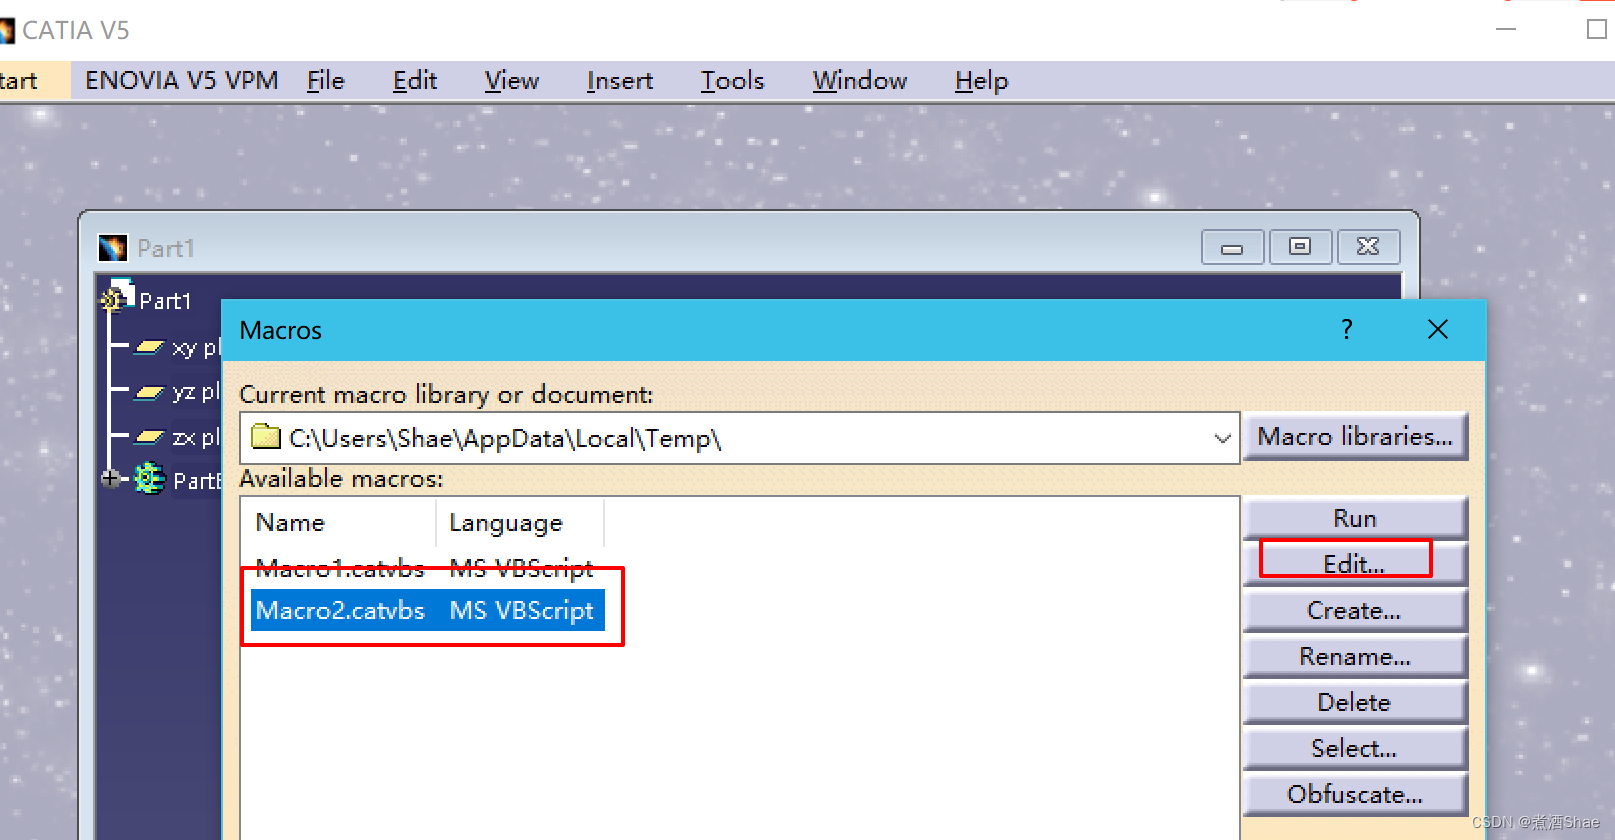The image size is (1615, 840).
Task: Open the Tools menu
Action: tap(732, 81)
